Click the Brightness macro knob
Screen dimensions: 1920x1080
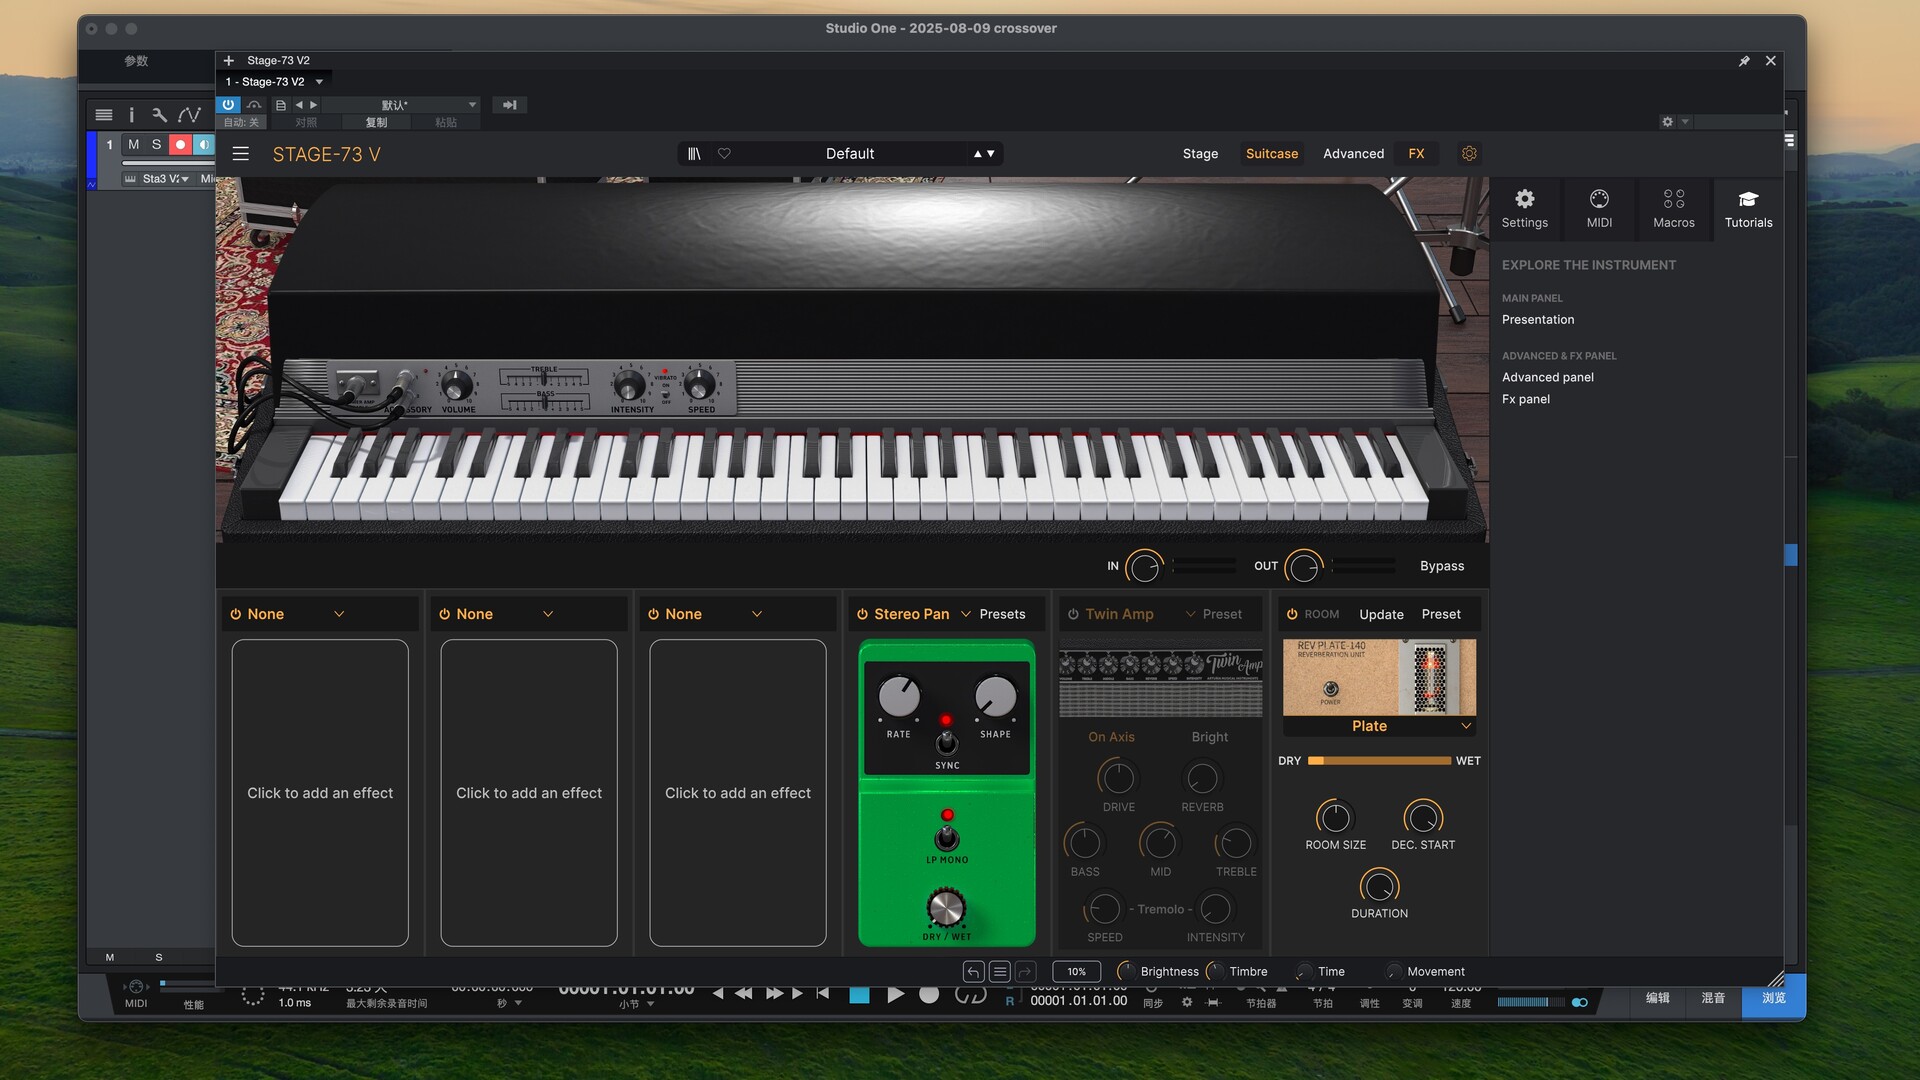(x=1126, y=972)
